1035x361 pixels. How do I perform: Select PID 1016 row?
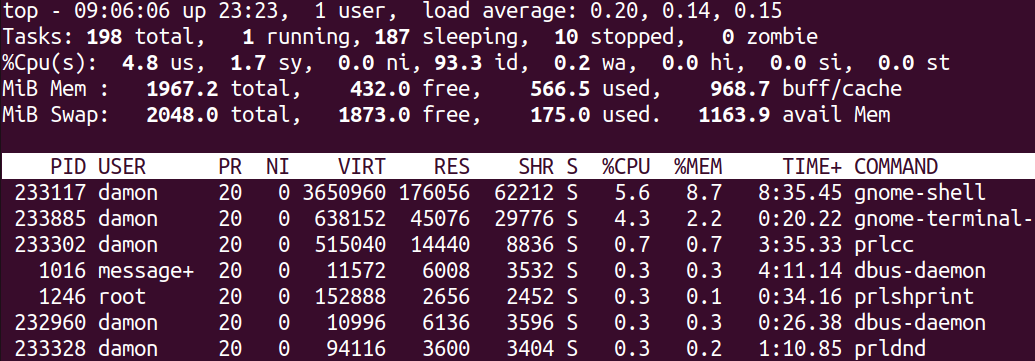[518, 271]
